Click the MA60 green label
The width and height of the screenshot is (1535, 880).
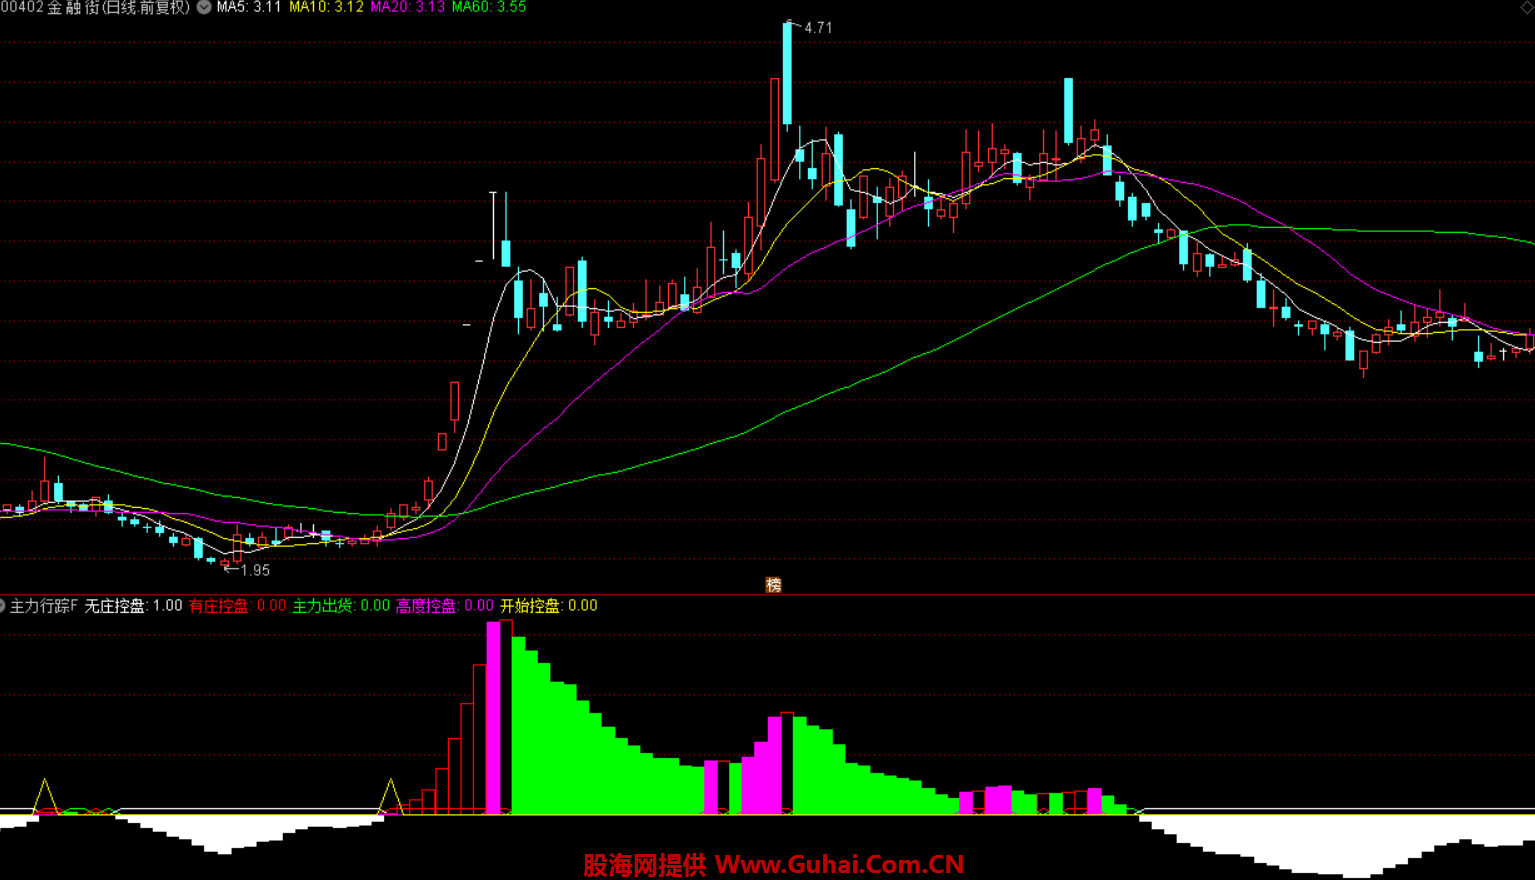[x=488, y=7]
